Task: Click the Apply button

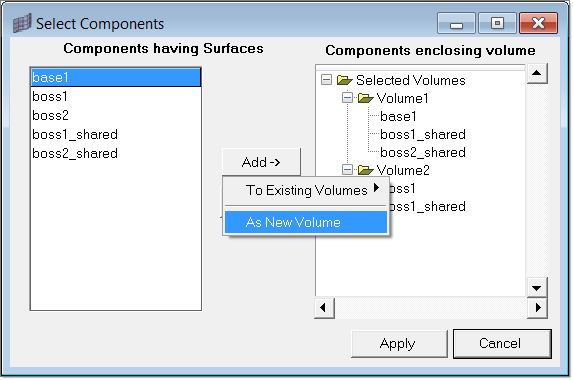Action: [399, 343]
